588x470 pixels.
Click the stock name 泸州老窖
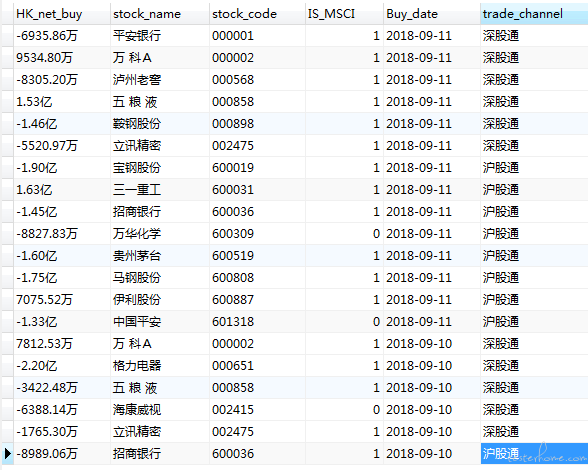(x=137, y=80)
